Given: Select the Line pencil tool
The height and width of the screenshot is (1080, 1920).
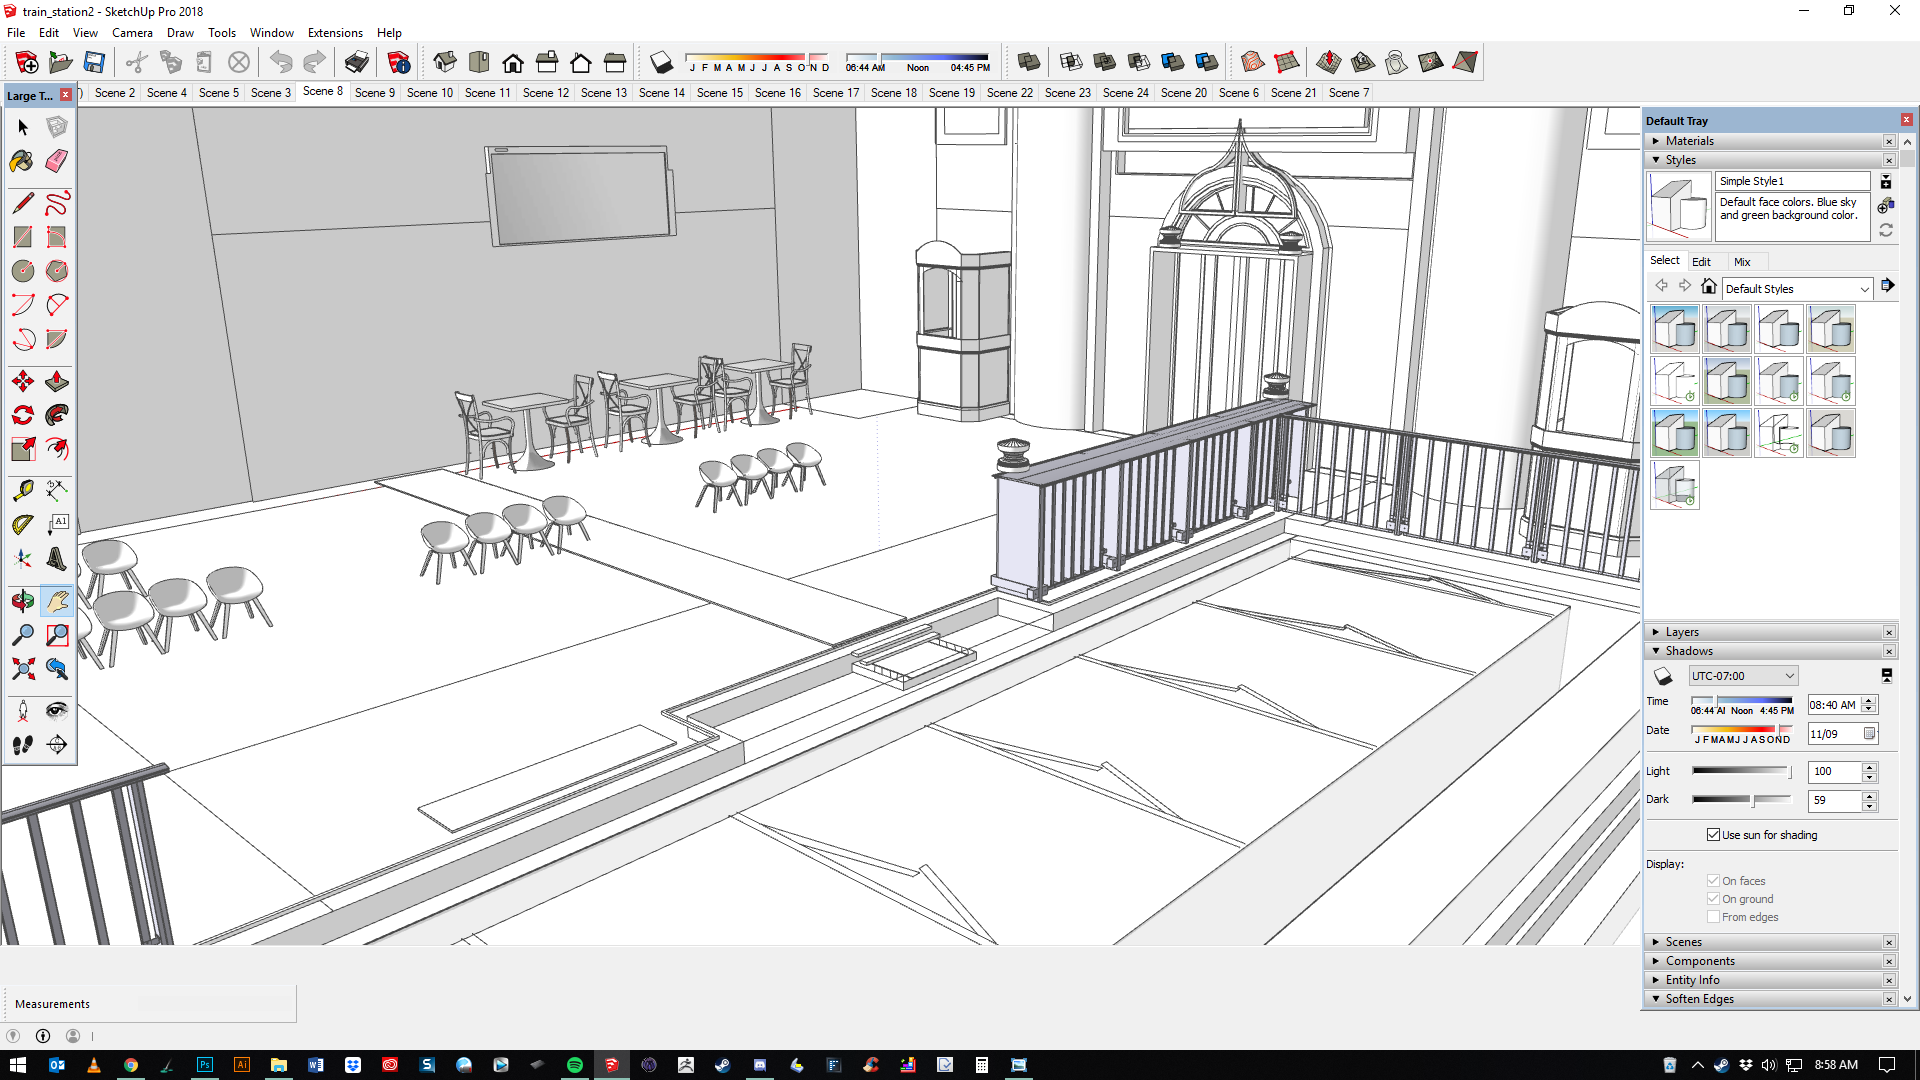Looking at the screenshot, I should pyautogui.click(x=23, y=204).
